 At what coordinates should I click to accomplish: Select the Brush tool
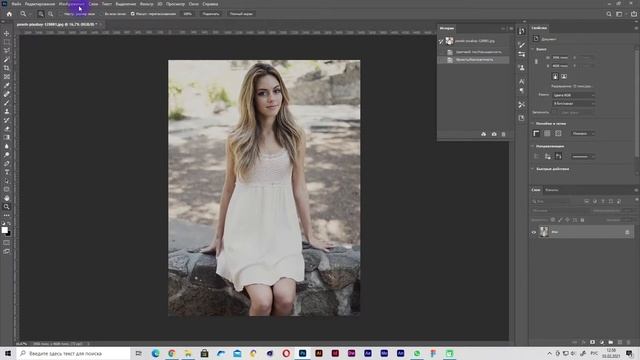pos(7,103)
